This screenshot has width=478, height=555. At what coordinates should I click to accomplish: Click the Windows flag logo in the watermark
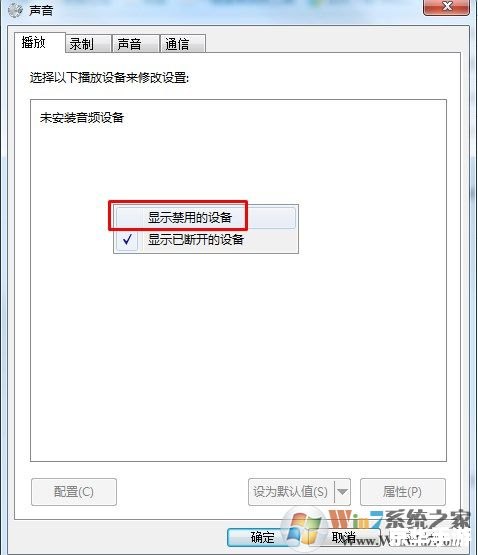point(303,528)
